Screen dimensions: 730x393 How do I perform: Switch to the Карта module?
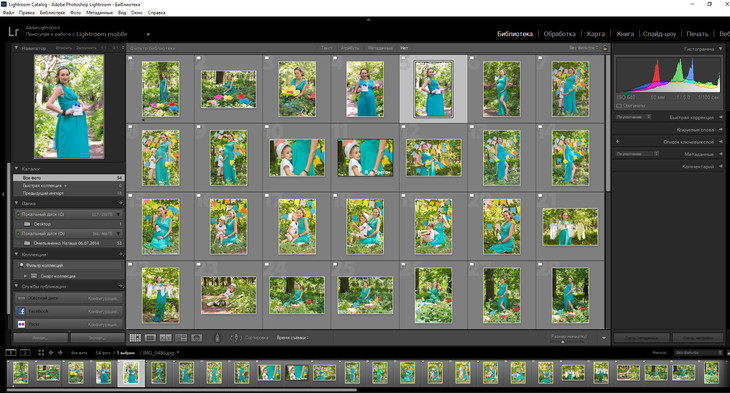pos(596,34)
